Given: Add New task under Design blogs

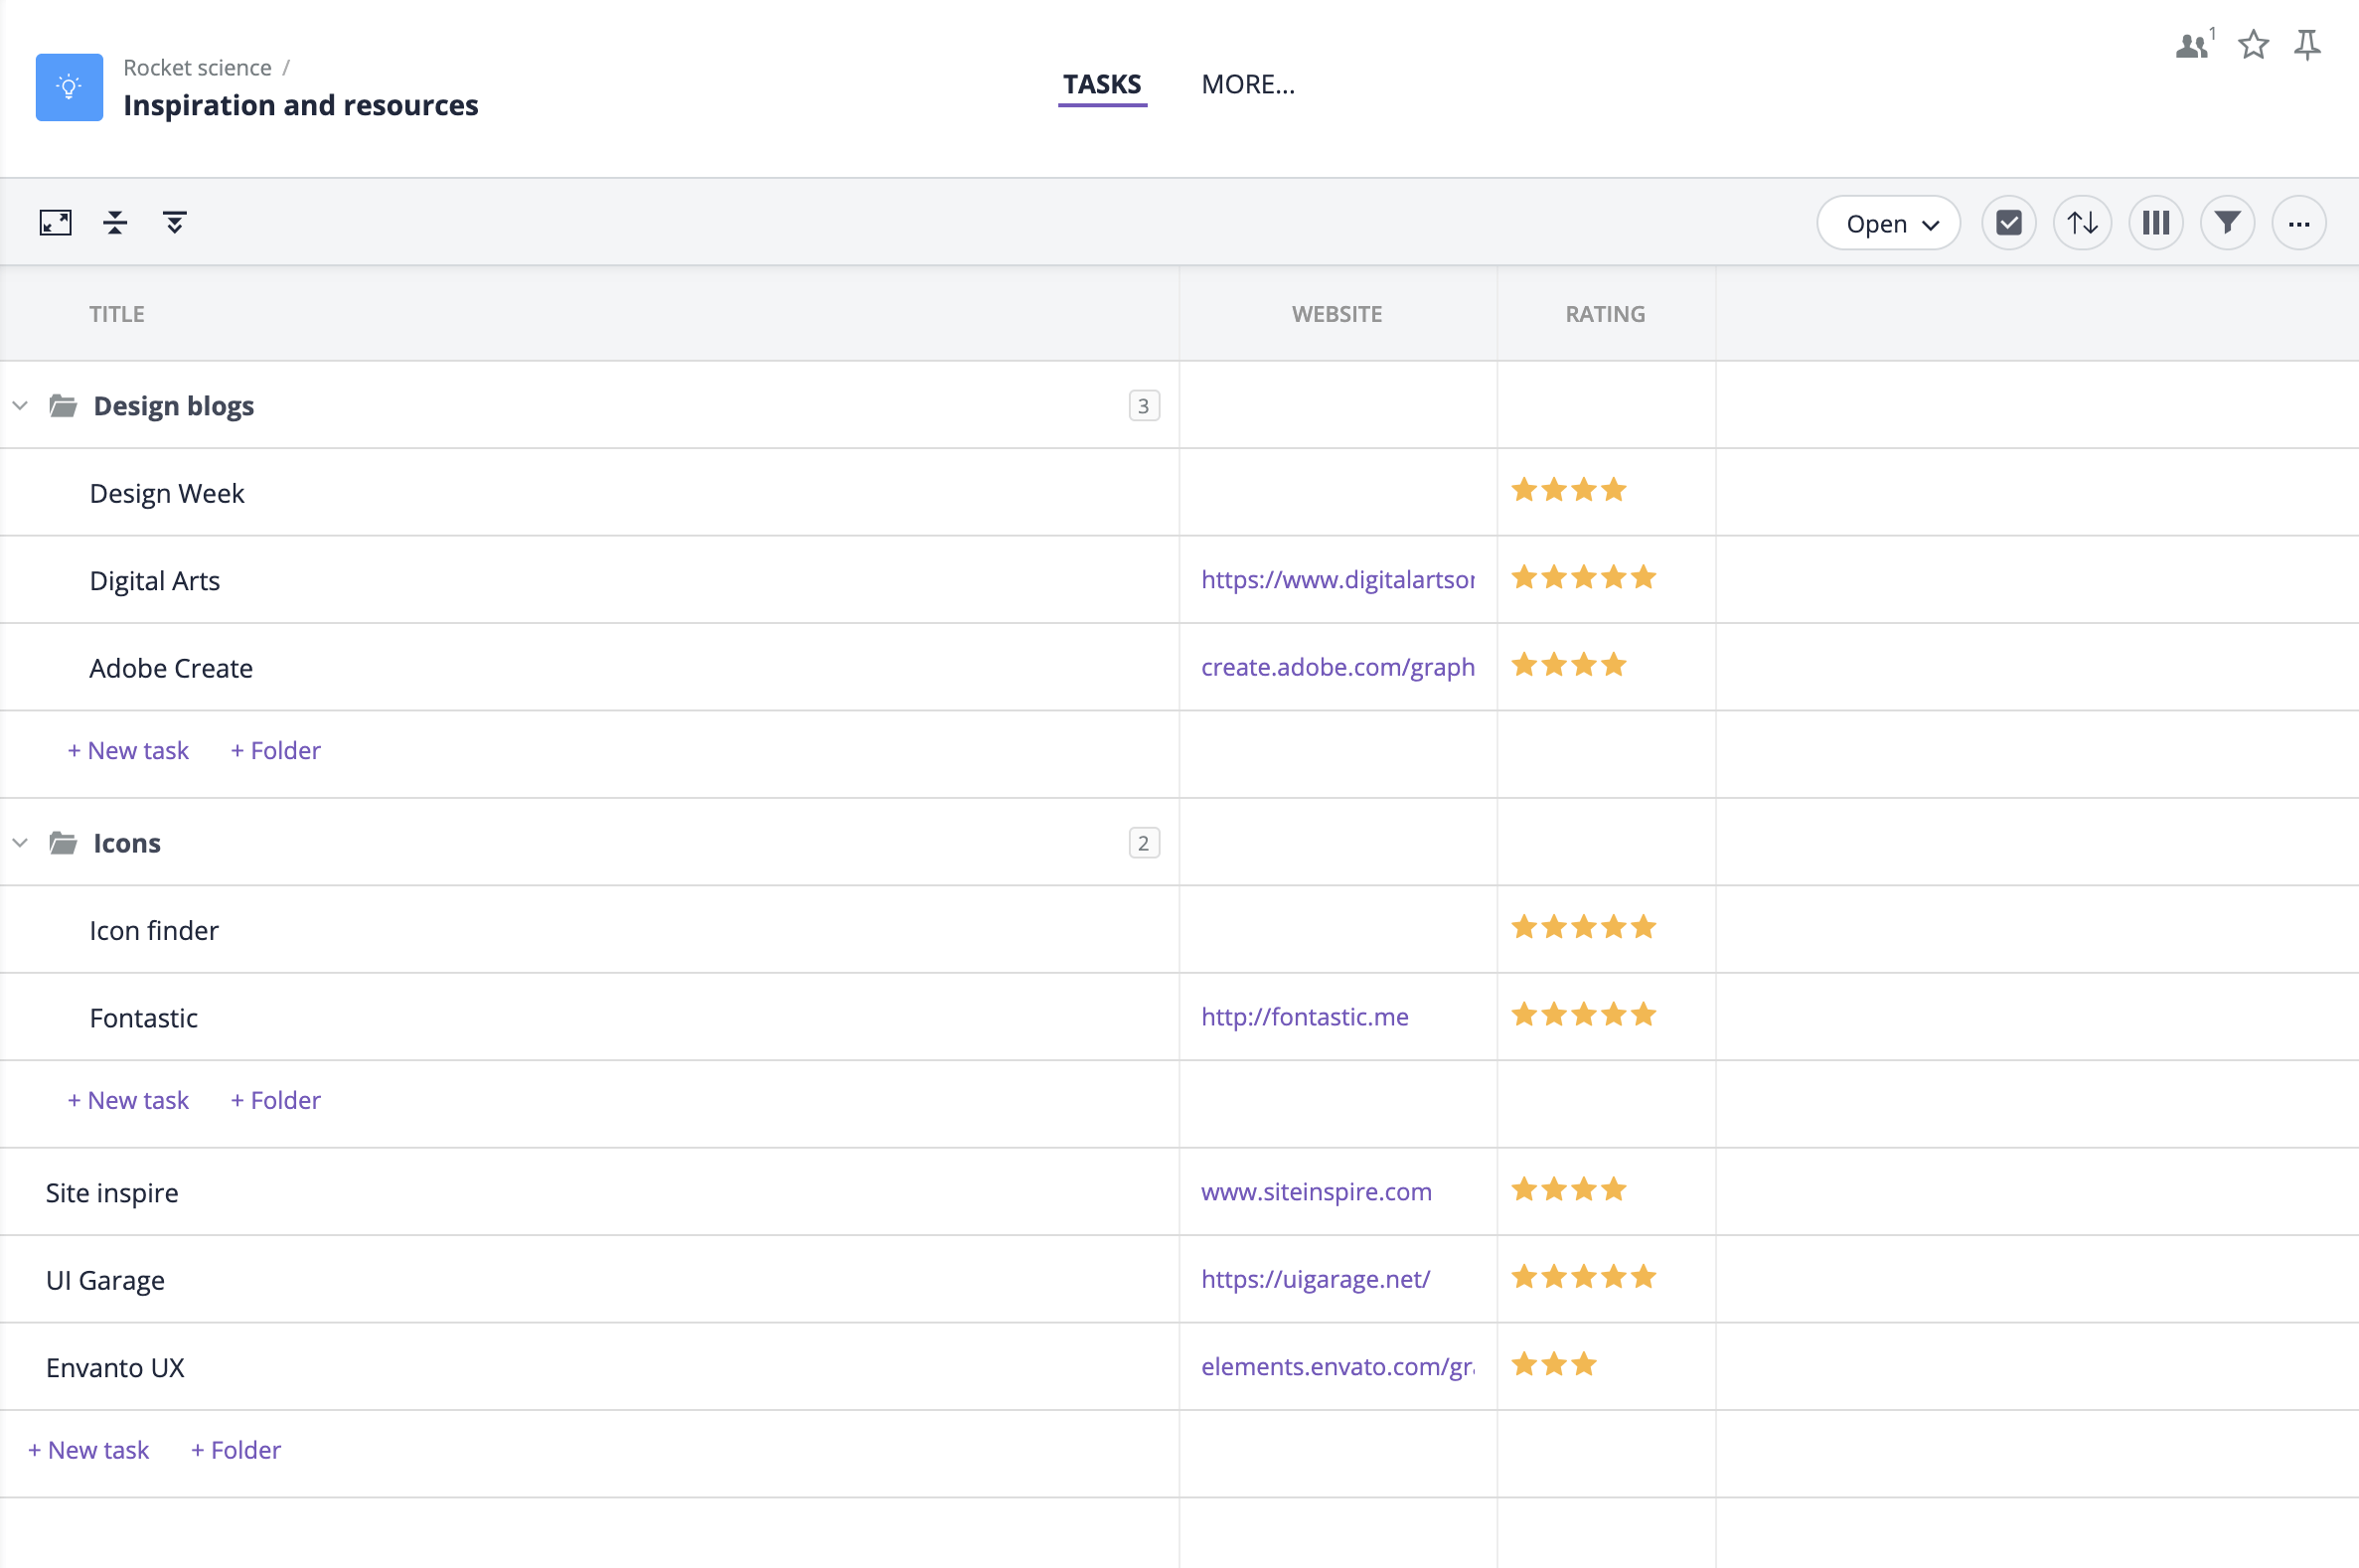Looking at the screenshot, I should (x=128, y=750).
